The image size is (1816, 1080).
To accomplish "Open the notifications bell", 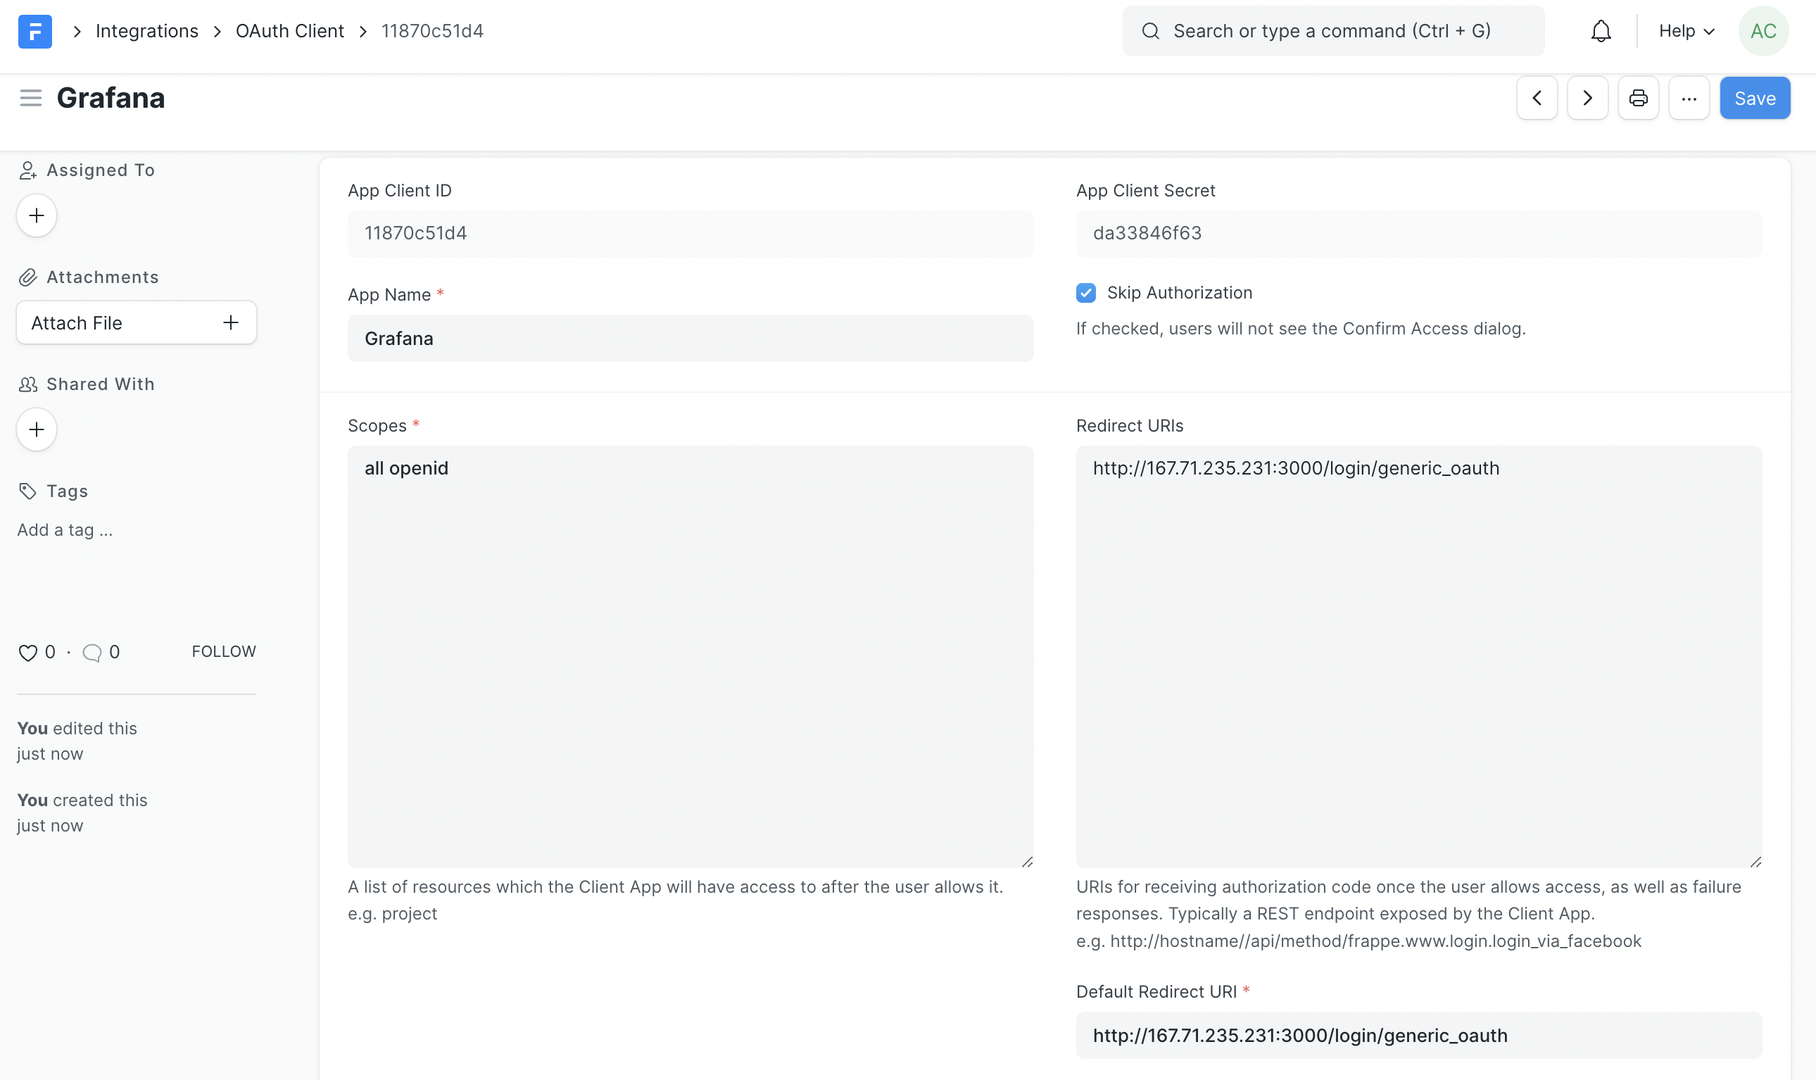I will coord(1600,30).
